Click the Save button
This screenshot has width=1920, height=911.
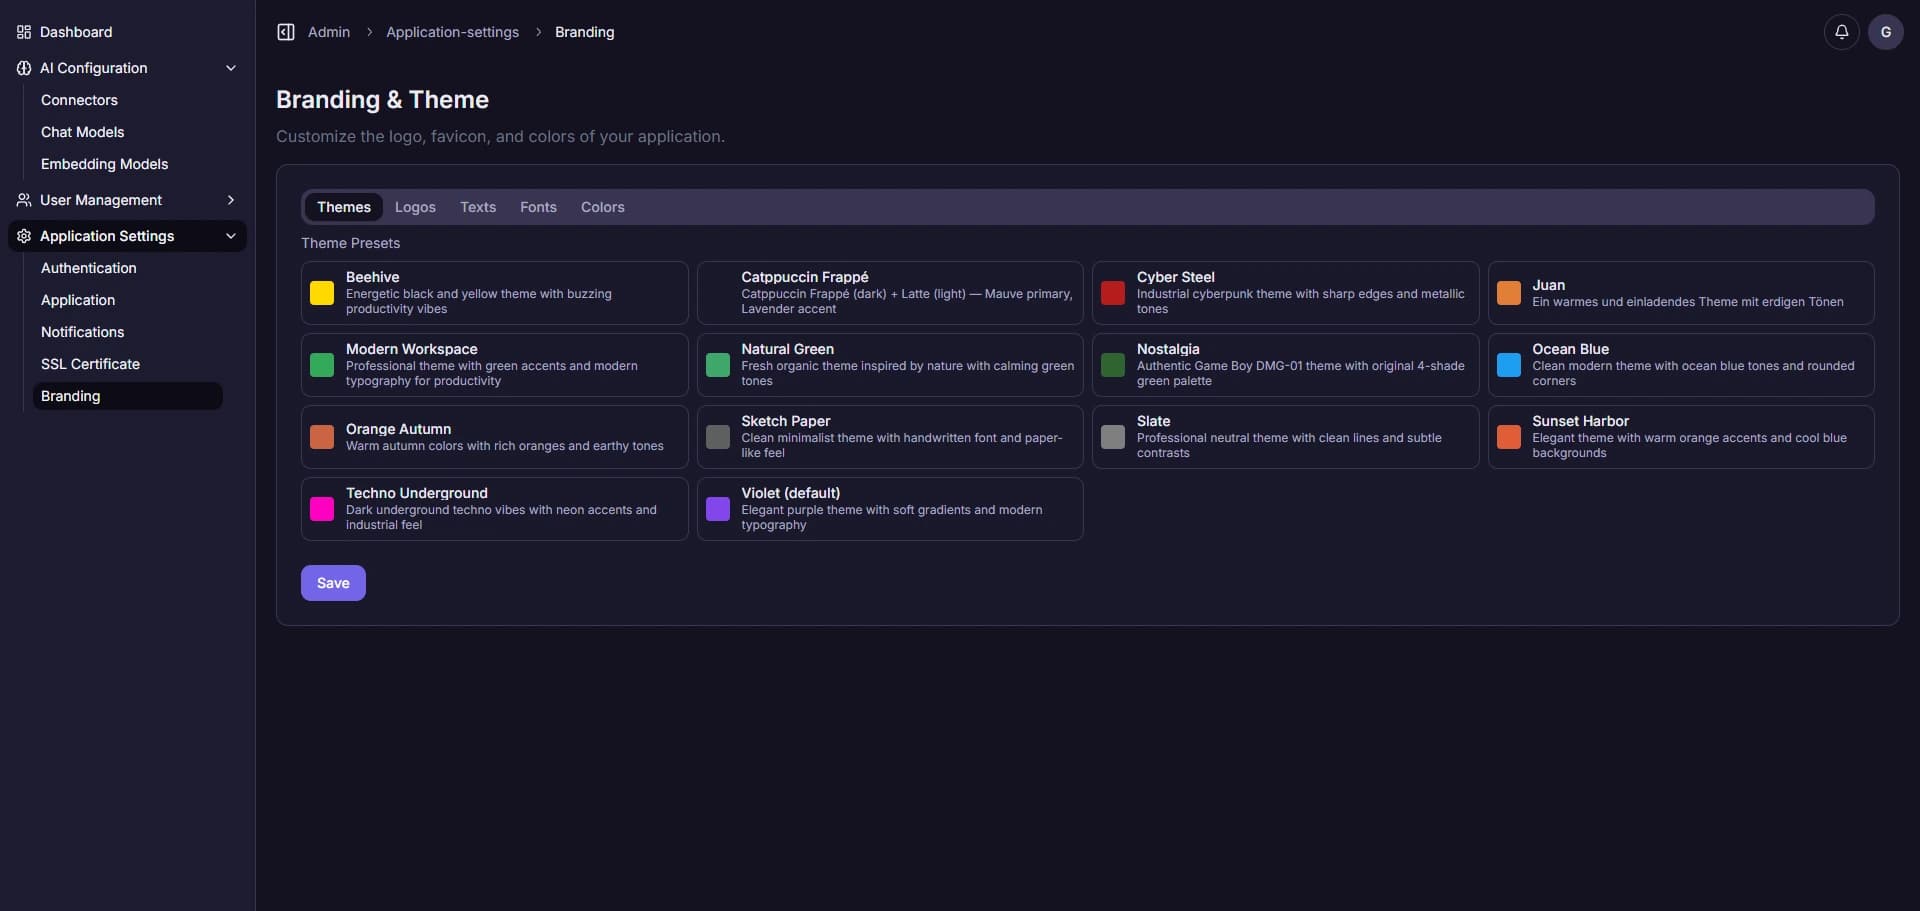click(333, 583)
